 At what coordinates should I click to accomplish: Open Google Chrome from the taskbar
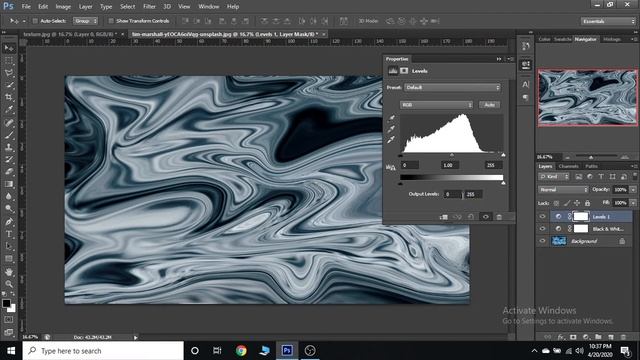tap(241, 351)
